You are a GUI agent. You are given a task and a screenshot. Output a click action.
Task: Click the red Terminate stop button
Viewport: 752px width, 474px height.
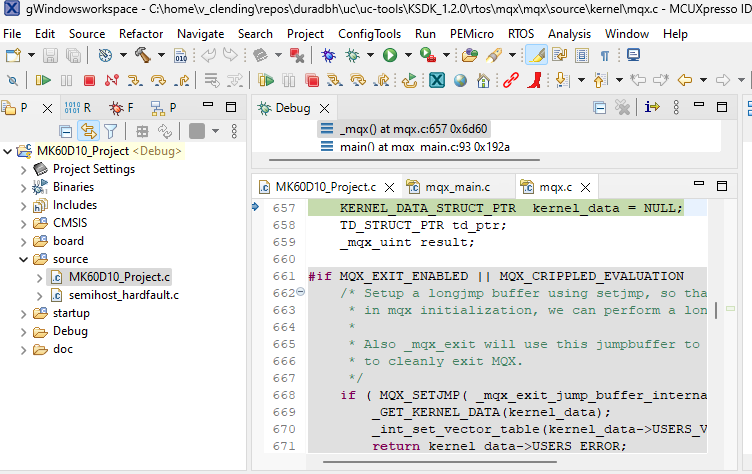(89, 81)
